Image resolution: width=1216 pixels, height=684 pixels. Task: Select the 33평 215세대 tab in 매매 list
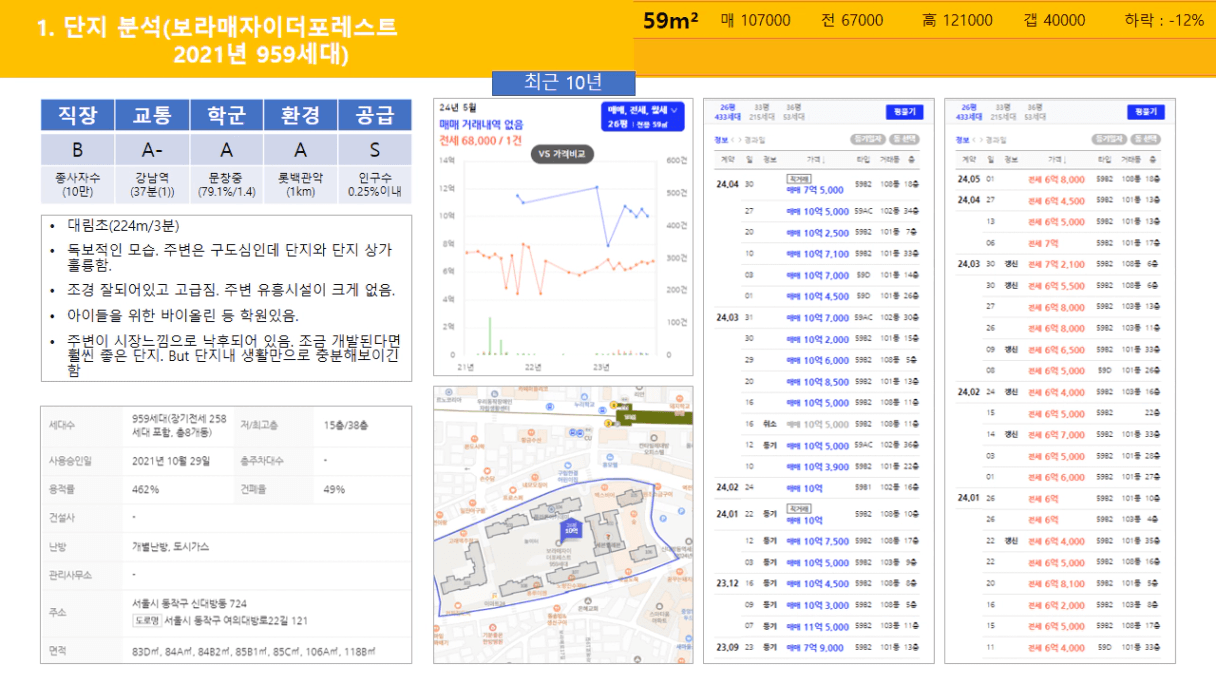pyautogui.click(x=762, y=112)
